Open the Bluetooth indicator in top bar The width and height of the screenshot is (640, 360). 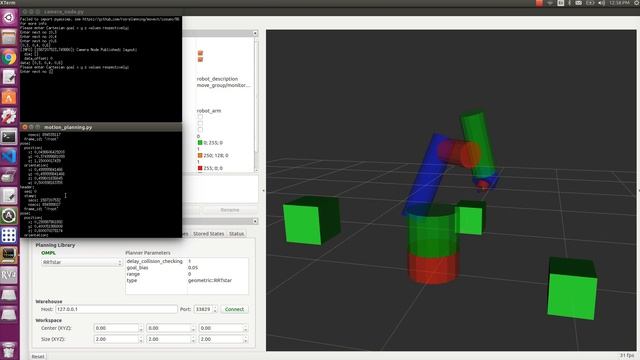(570, 3)
